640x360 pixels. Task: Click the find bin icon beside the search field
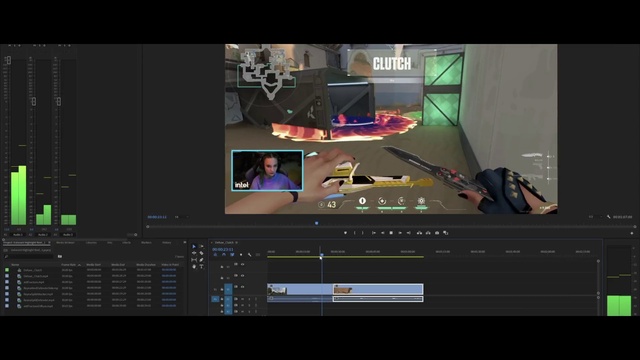tap(60, 256)
